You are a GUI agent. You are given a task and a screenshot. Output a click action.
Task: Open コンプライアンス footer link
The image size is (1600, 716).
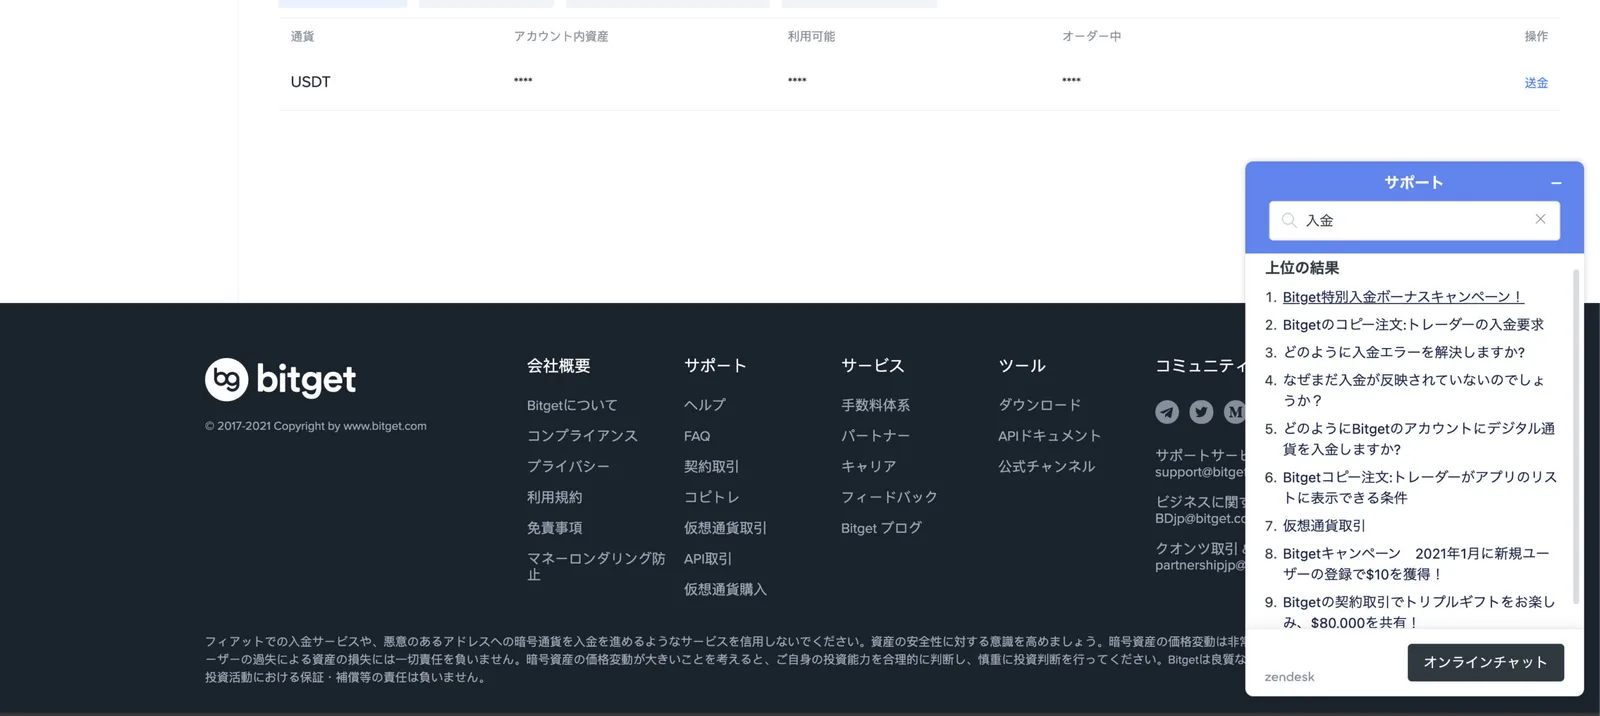click(582, 436)
